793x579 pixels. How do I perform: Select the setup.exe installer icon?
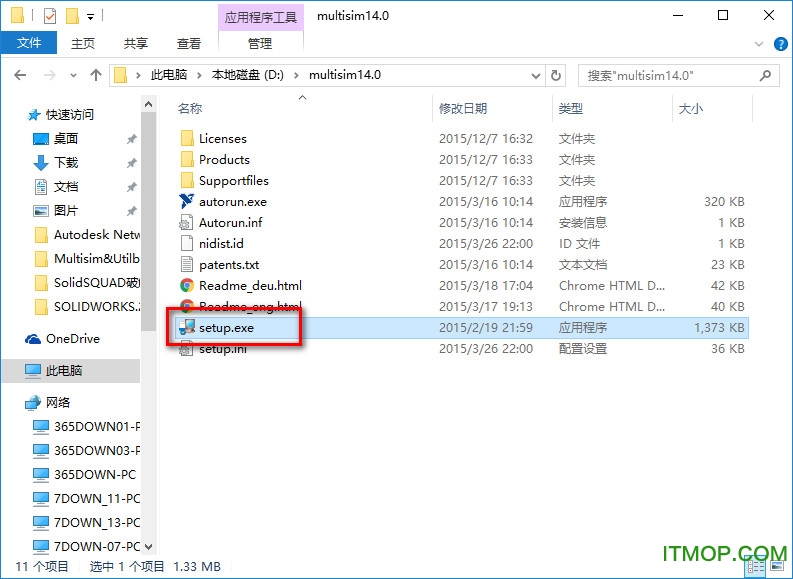click(187, 328)
